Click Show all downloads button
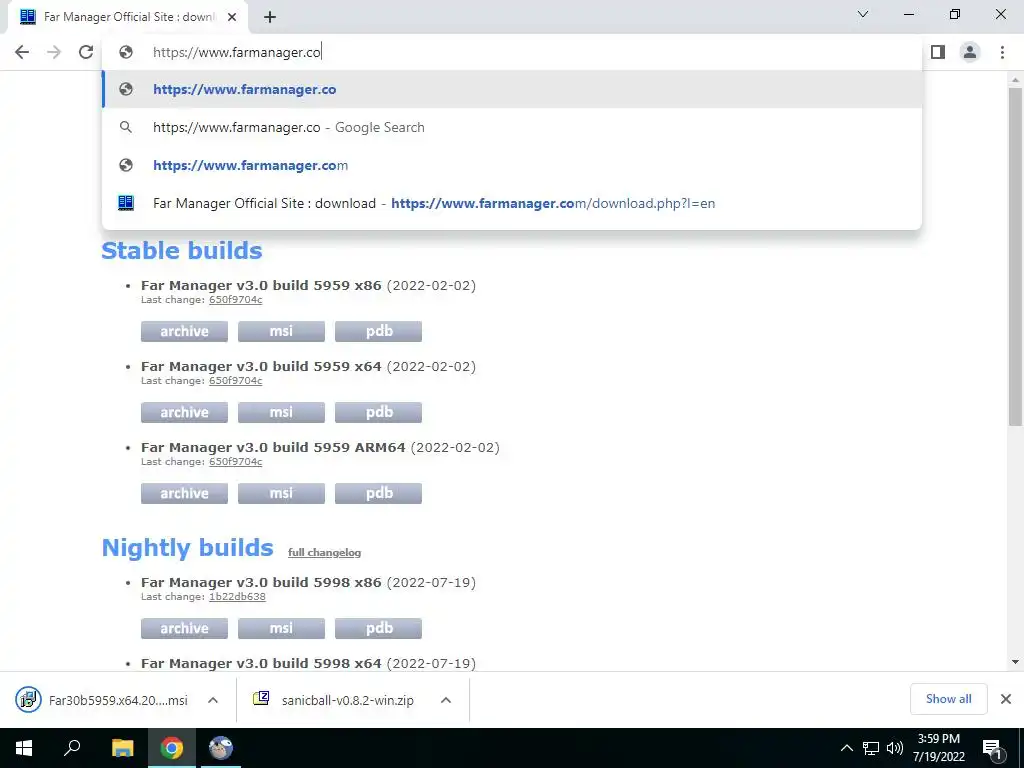 tap(948, 699)
